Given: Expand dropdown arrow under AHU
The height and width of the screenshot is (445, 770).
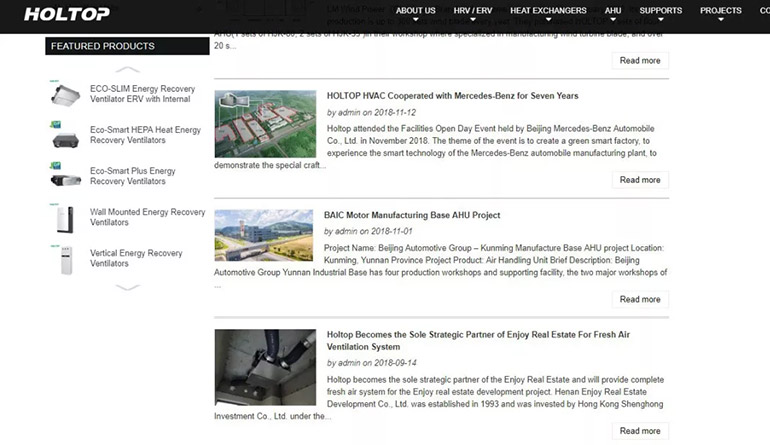Looking at the screenshot, I should click(x=613, y=20).
